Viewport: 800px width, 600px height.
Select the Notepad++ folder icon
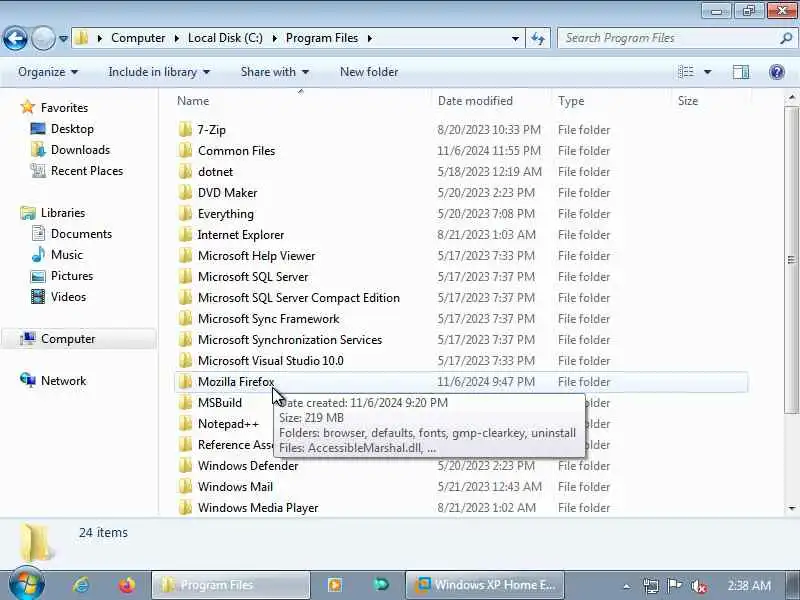(185, 423)
